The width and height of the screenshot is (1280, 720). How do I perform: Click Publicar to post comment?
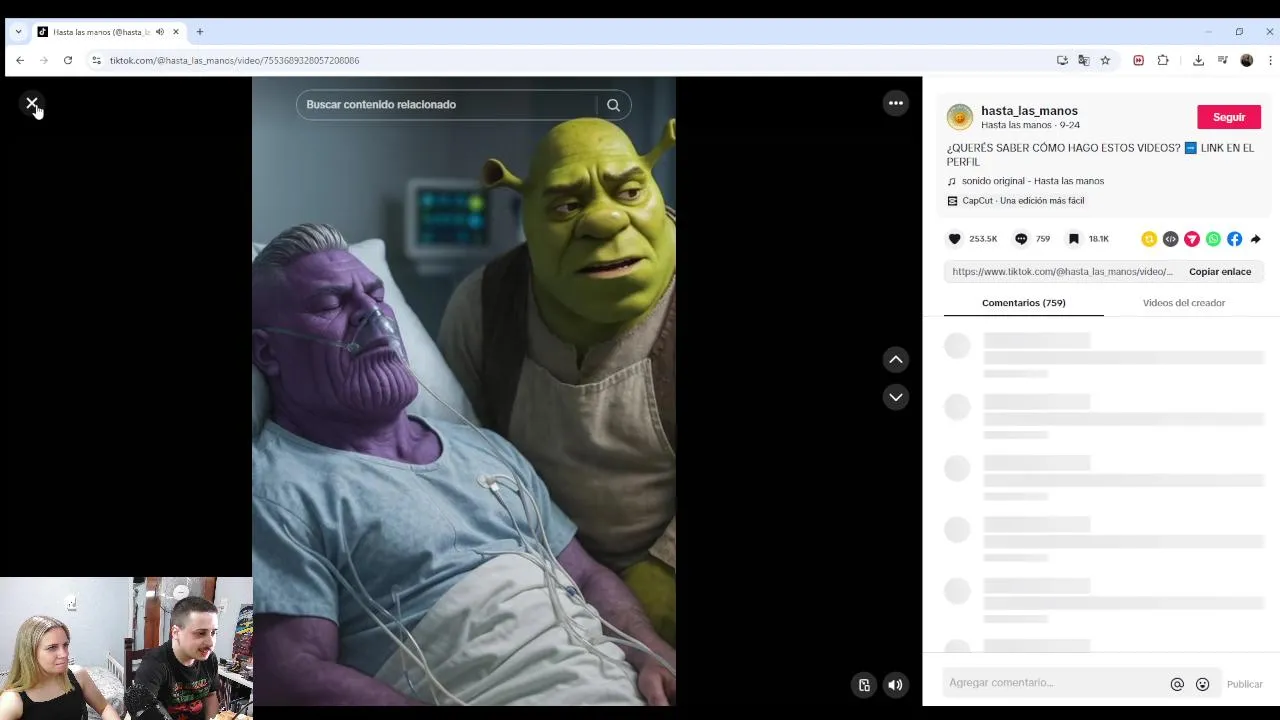point(1245,684)
